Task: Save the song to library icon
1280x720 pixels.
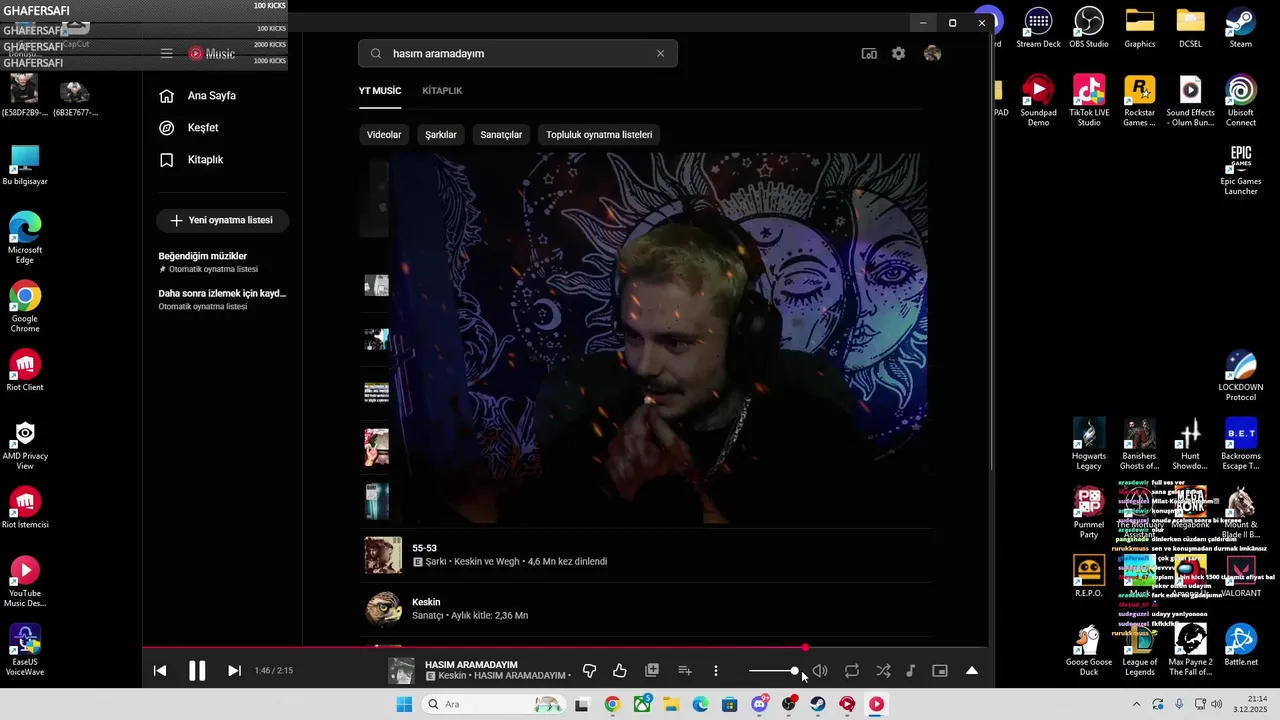Action: coord(652,670)
